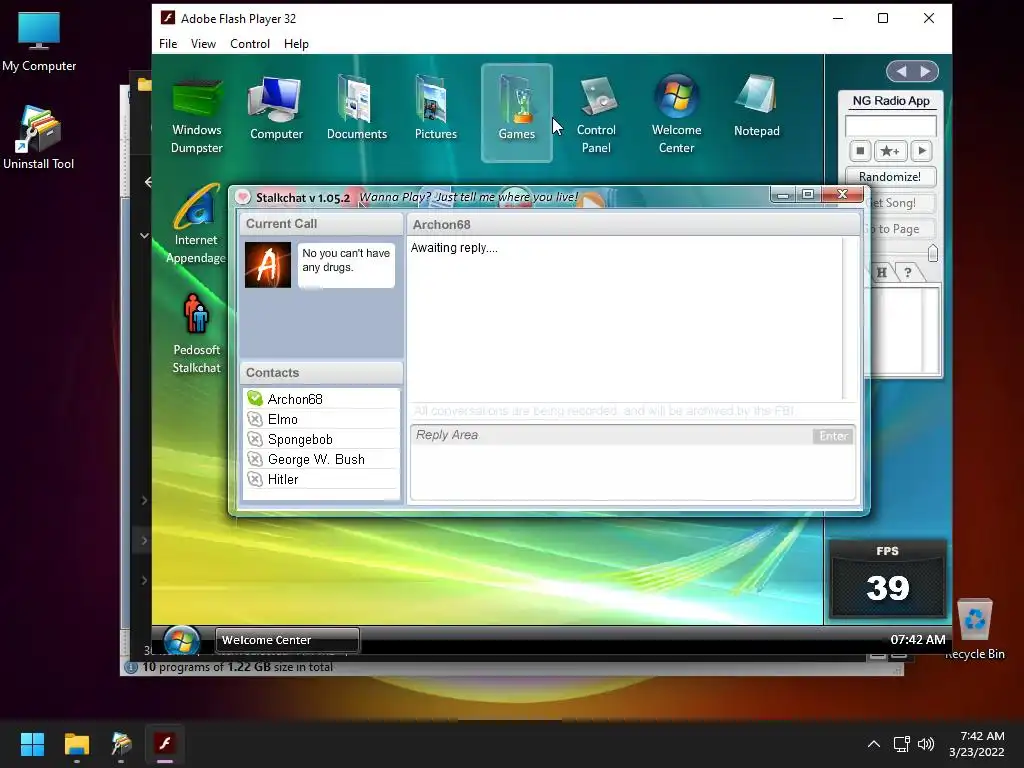Image resolution: width=1024 pixels, height=768 pixels.
Task: Open the Computer icon in Flash desktop
Action: pyautogui.click(x=276, y=108)
